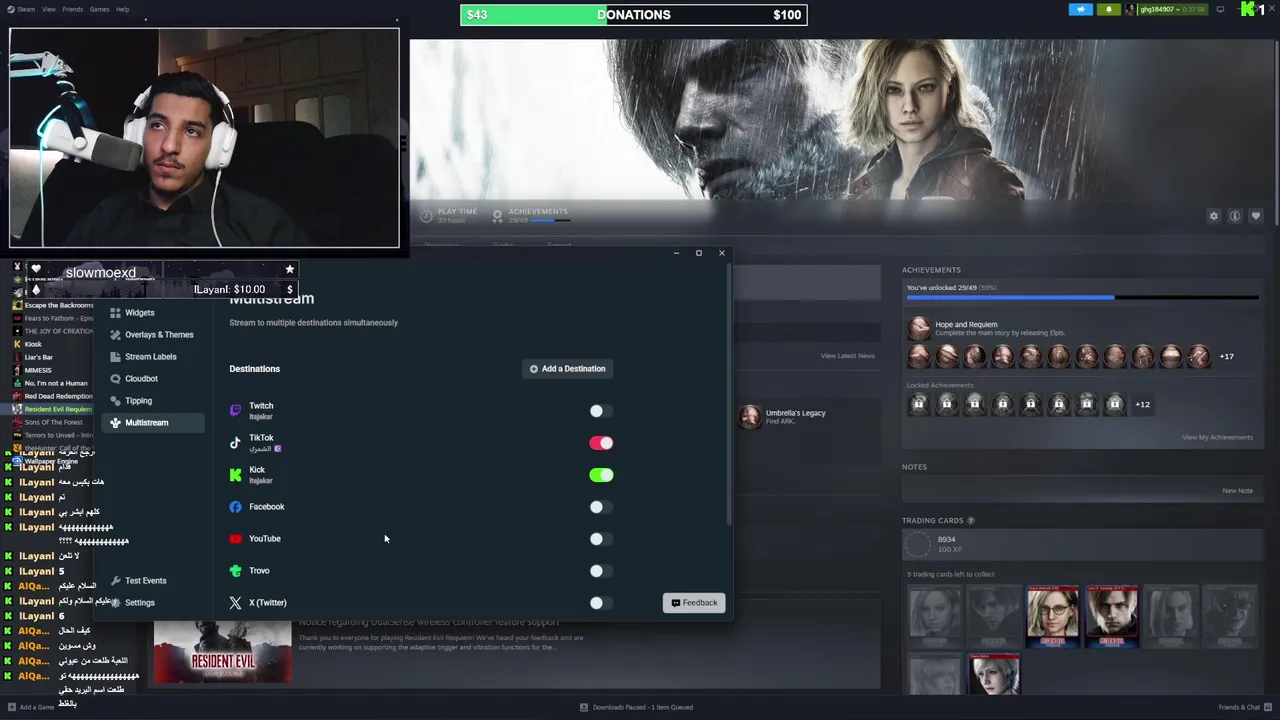The image size is (1280, 720).
Task: Click the donations goal progress bar
Action: 633,15
